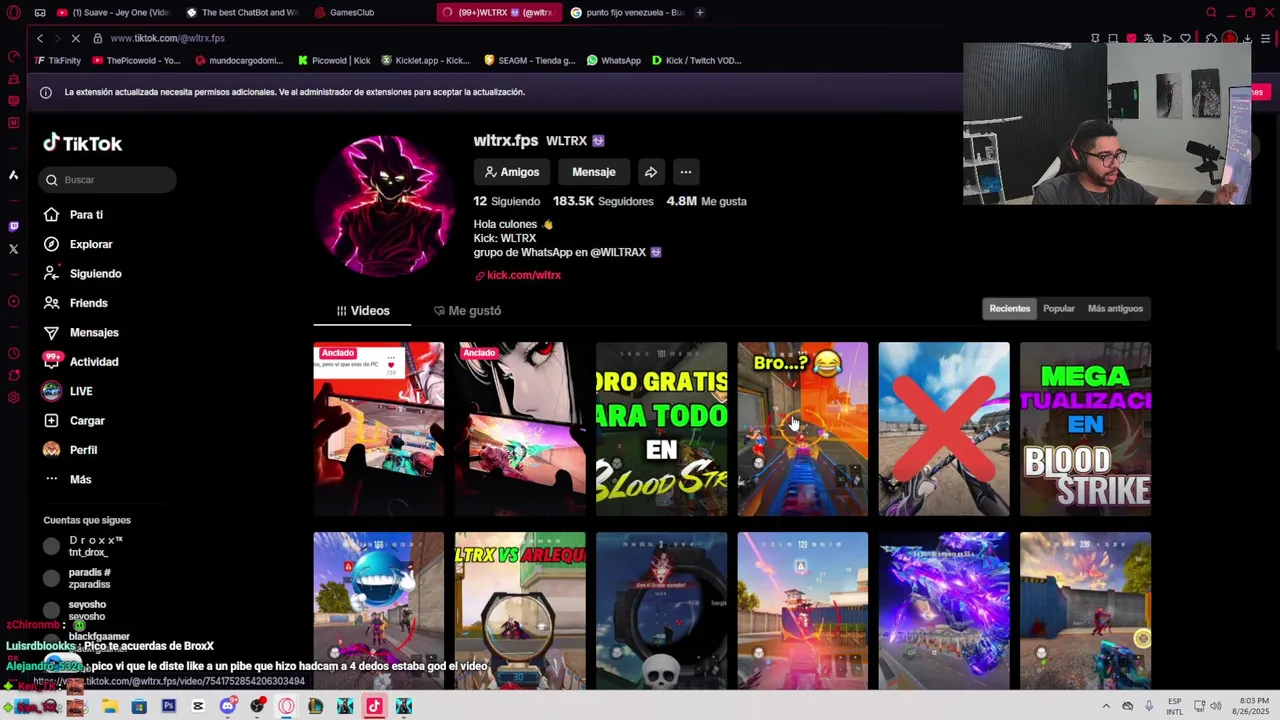This screenshot has width=1280, height=720.
Task: Expand hidden system tray icons chevron
Action: pos(1106,706)
